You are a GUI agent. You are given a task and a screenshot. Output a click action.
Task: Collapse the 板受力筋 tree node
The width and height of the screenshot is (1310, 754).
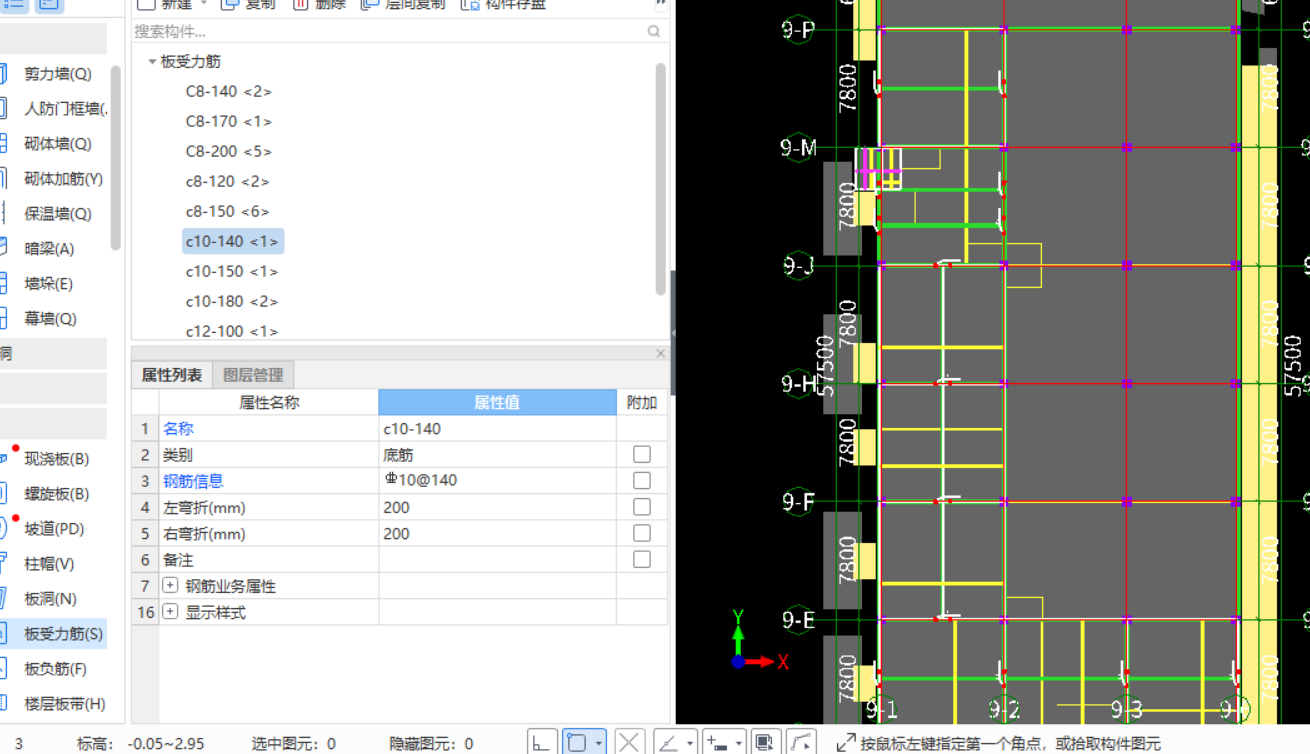tap(152, 62)
